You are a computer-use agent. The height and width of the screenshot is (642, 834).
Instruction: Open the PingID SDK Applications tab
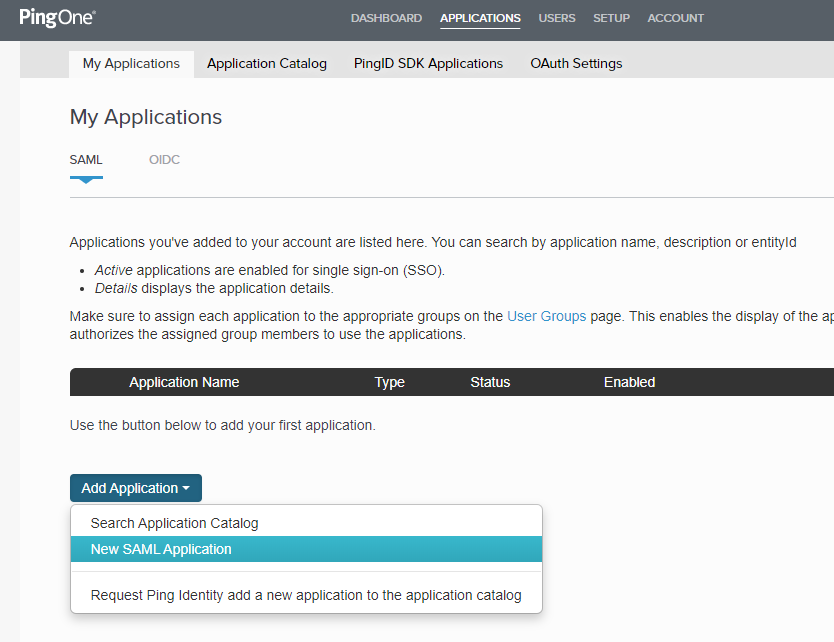click(428, 63)
